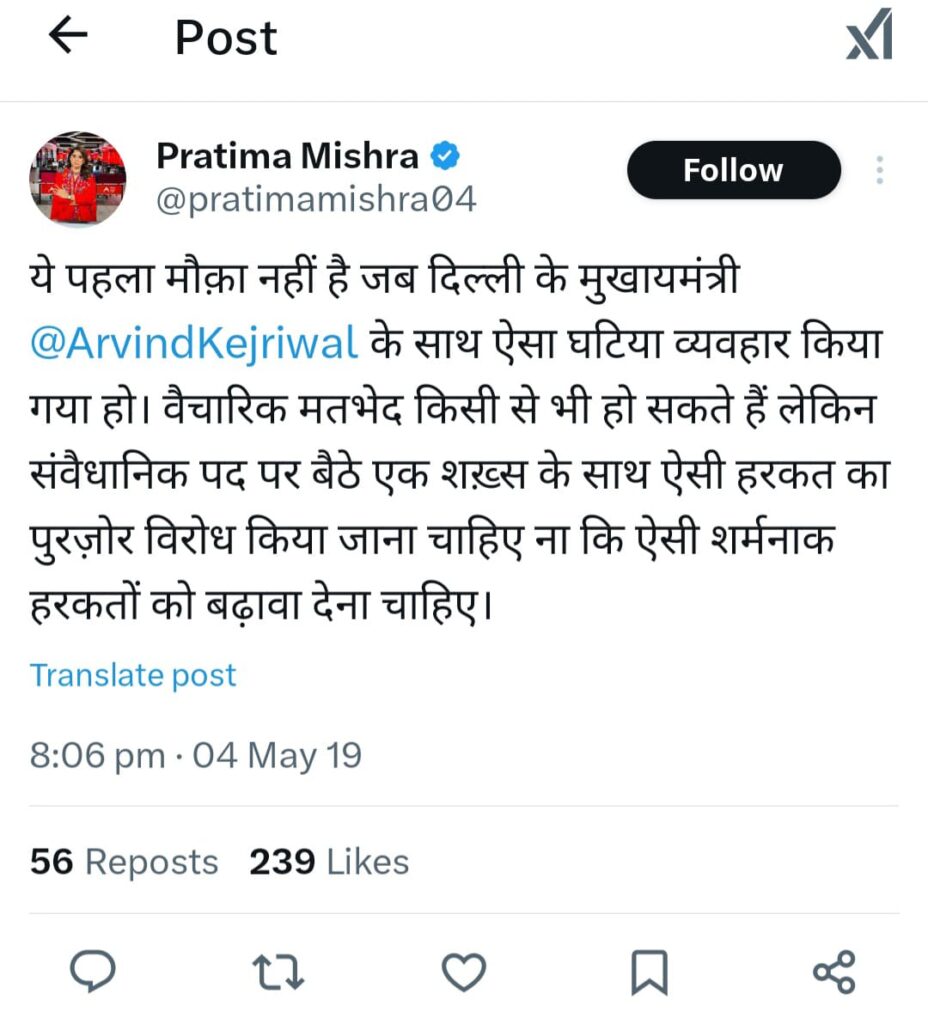
Task: Like the post with heart icon
Action: (464, 972)
